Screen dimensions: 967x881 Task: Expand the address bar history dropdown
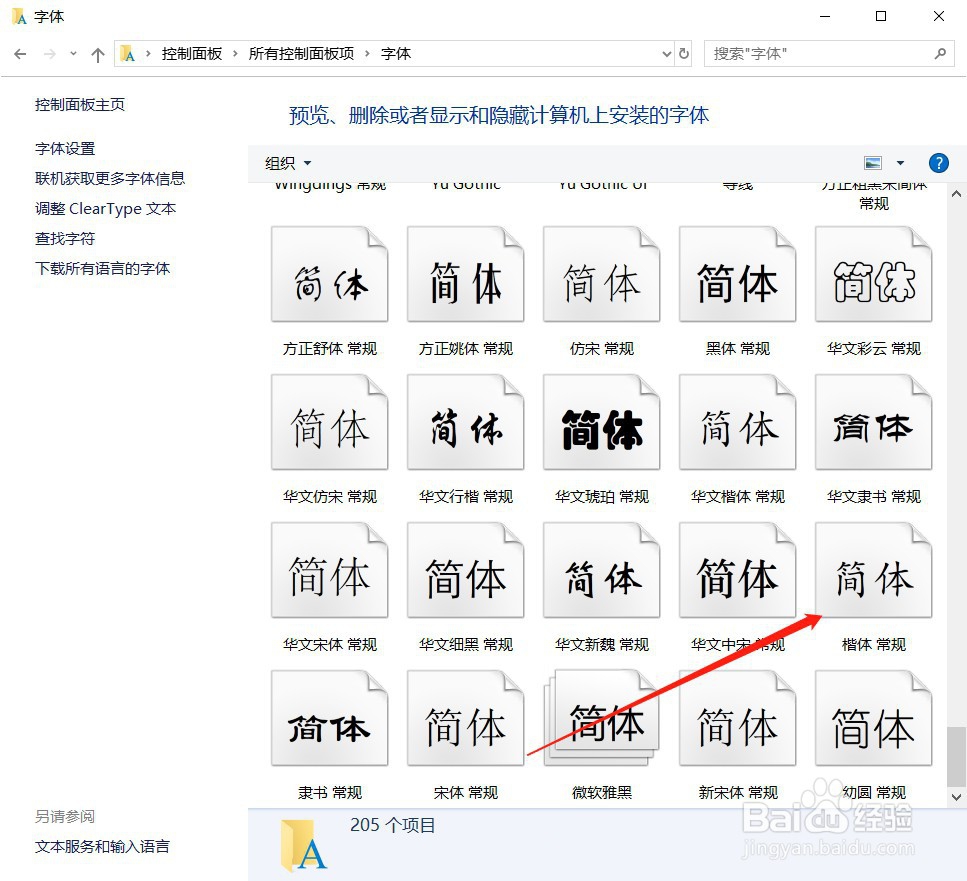click(x=664, y=53)
